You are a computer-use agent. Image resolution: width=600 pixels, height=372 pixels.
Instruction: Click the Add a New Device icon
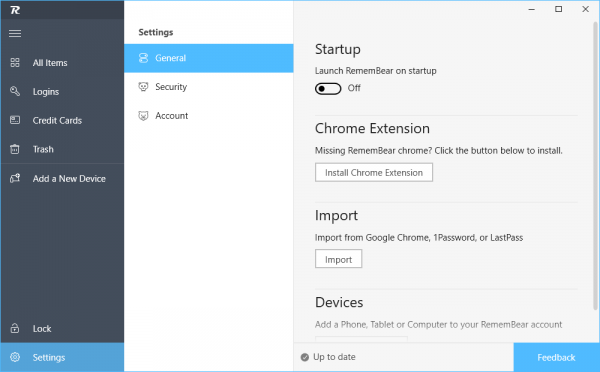click(15, 178)
